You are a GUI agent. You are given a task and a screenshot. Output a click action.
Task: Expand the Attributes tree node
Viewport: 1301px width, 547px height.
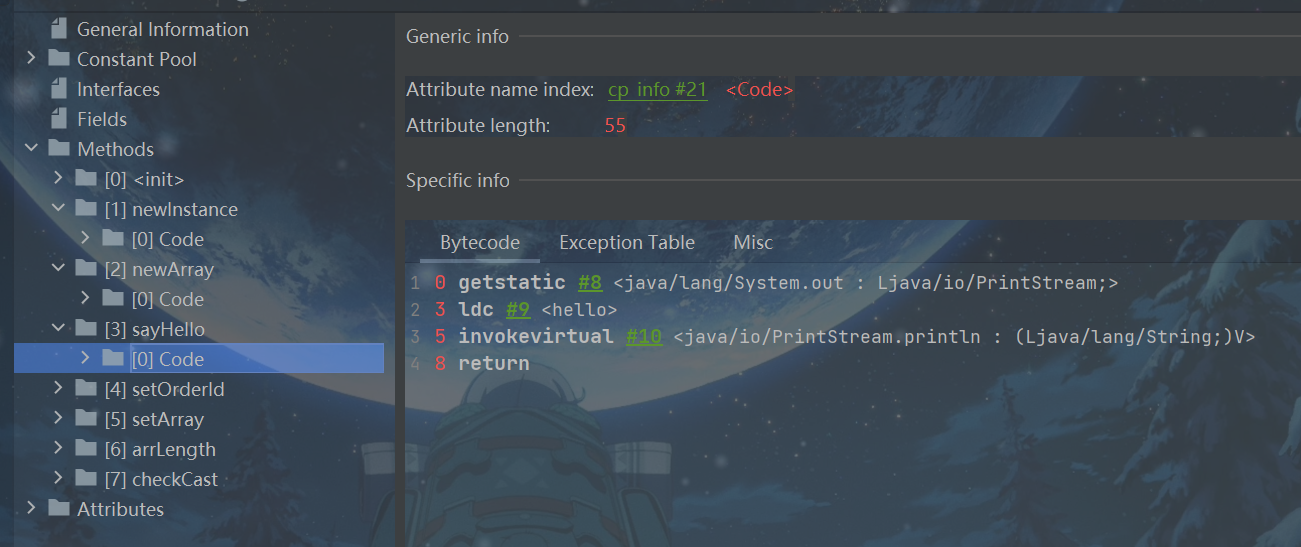point(32,509)
